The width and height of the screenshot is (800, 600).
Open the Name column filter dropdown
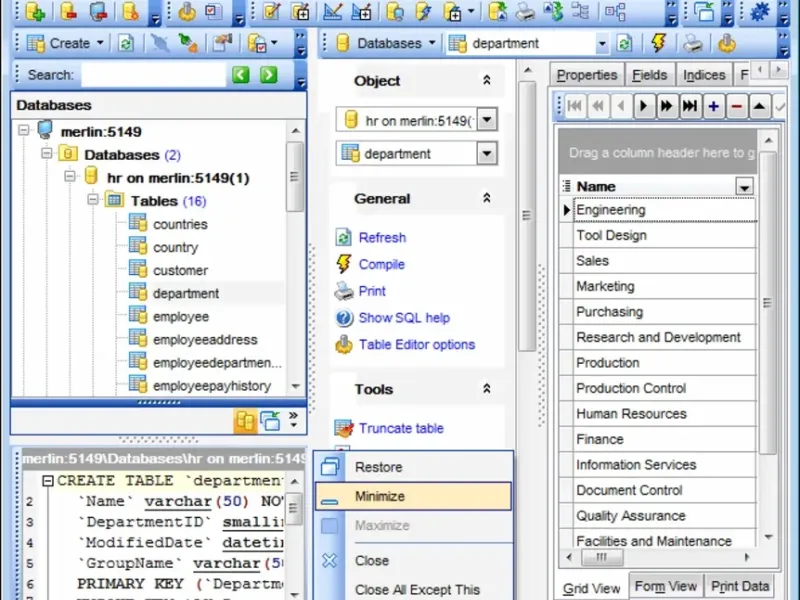[x=744, y=186]
